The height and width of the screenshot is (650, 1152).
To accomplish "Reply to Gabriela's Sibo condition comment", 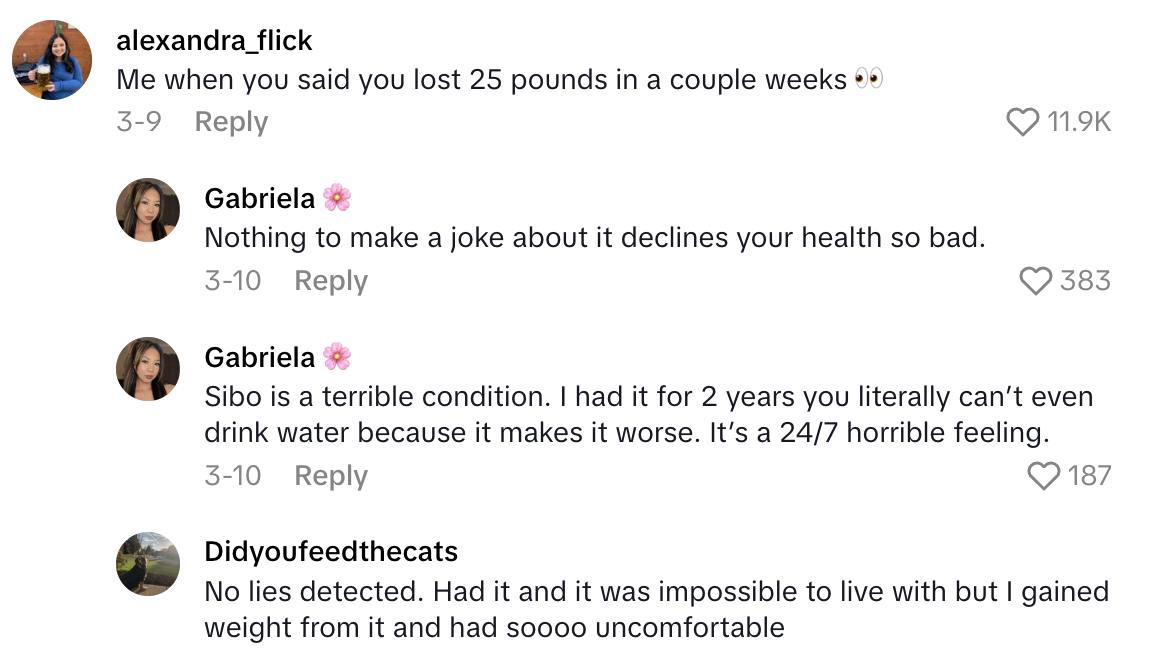I will tap(331, 476).
